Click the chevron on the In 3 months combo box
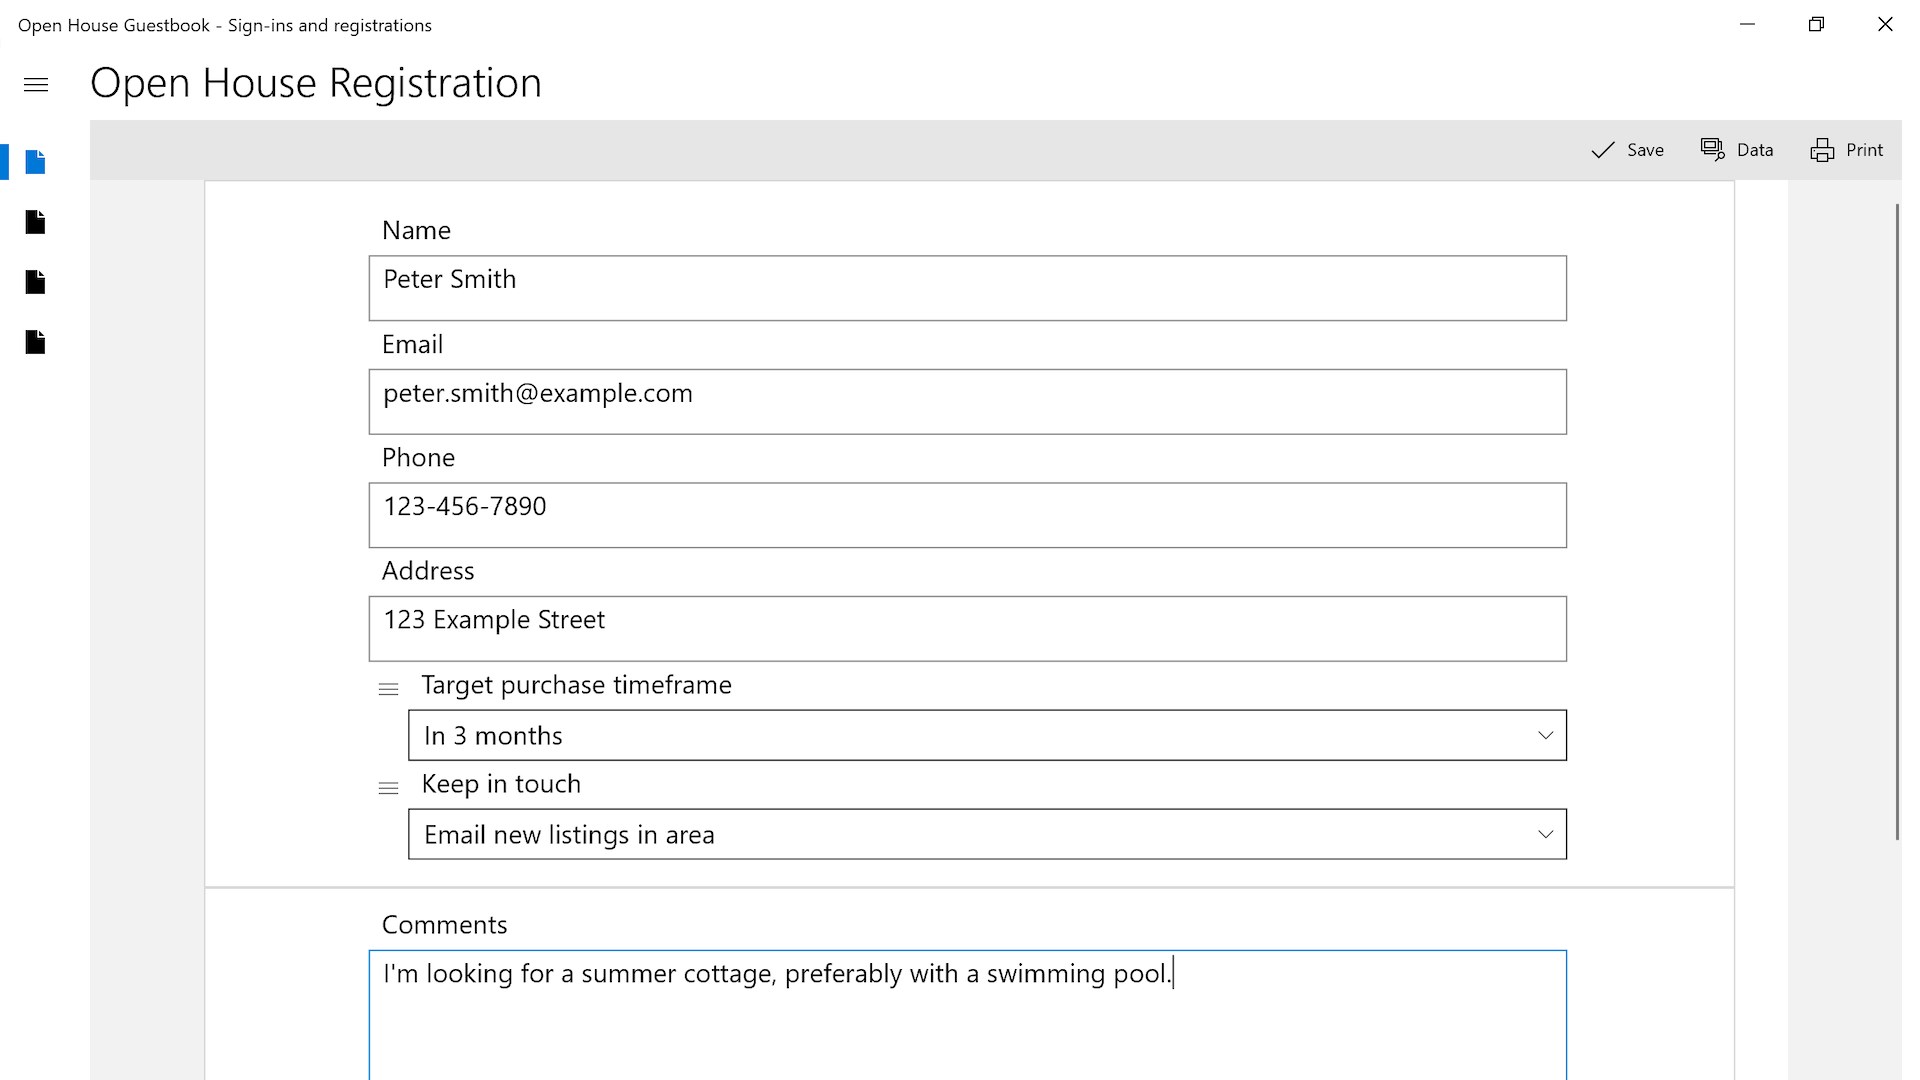The height and width of the screenshot is (1080, 1920). coord(1545,736)
